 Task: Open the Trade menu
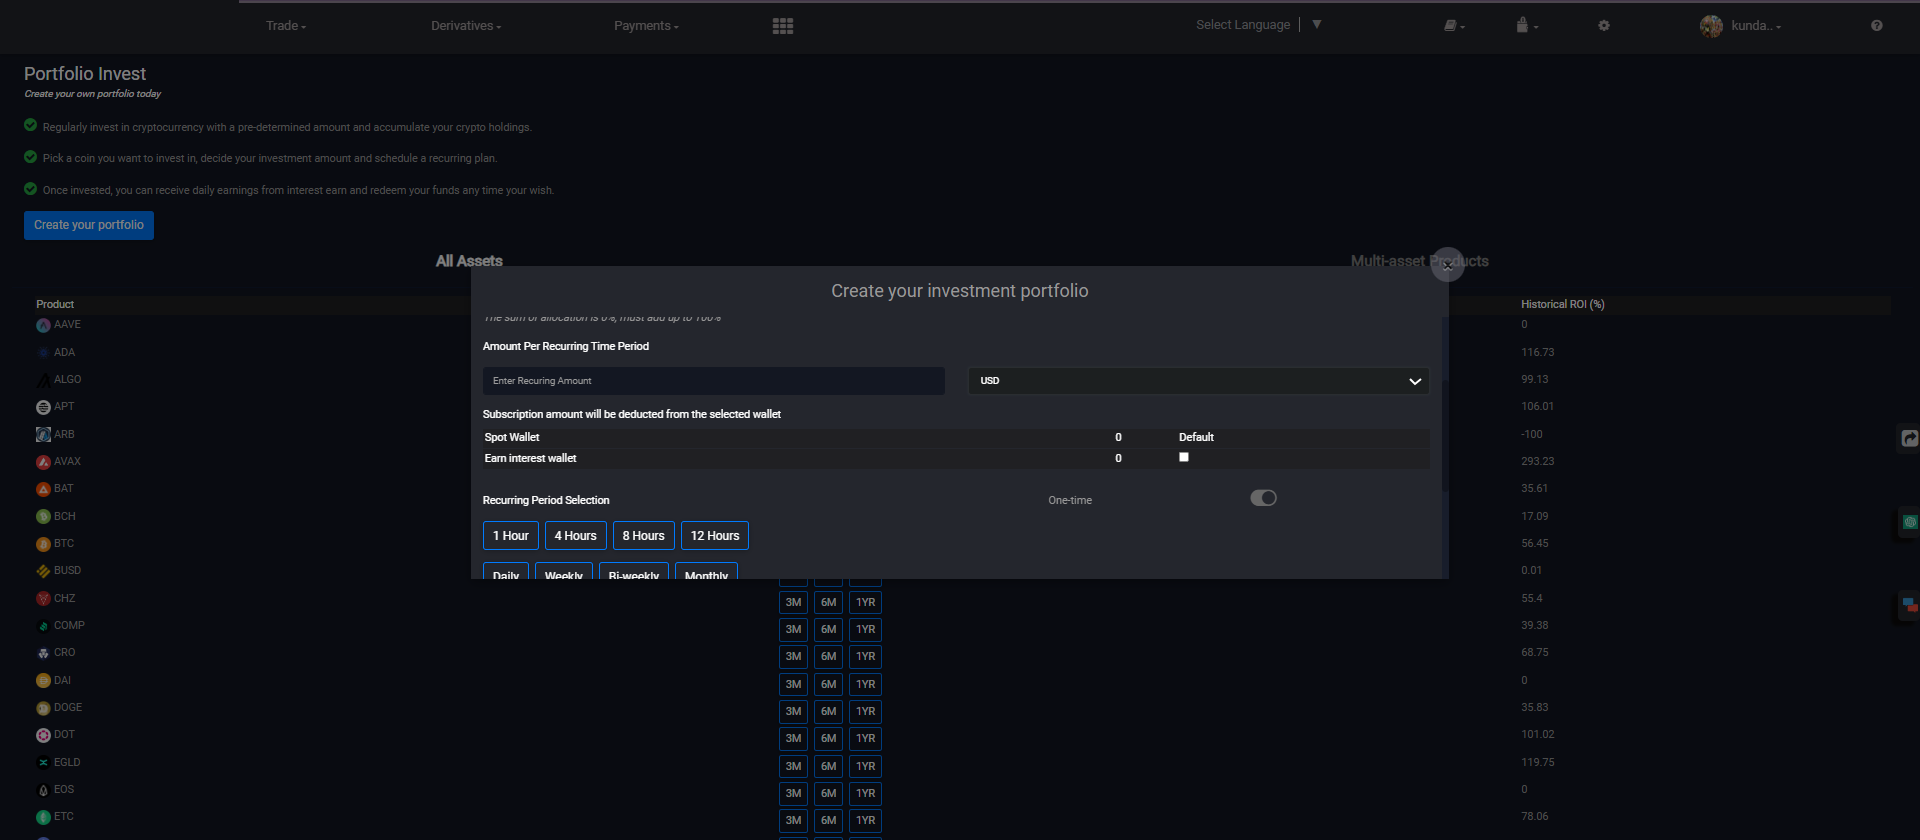[x=285, y=26]
